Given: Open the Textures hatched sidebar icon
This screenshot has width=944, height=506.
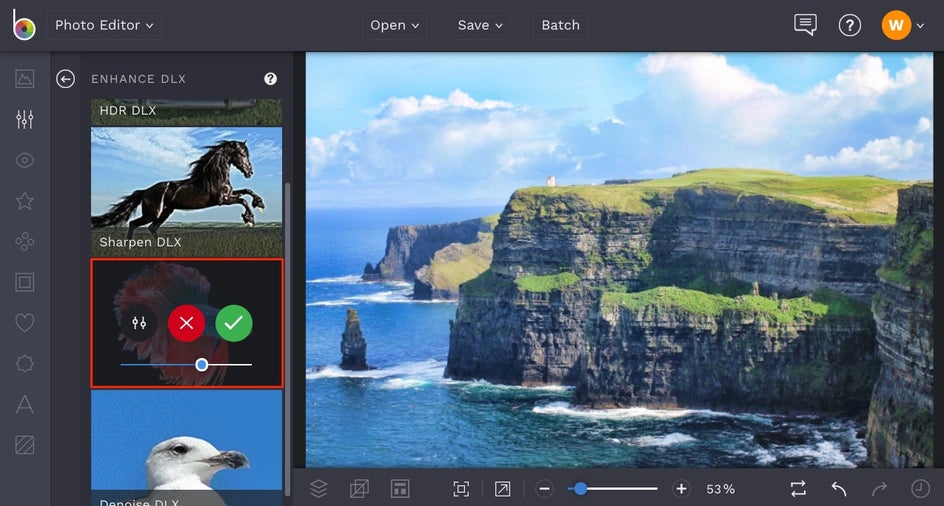Looking at the screenshot, I should coord(25,445).
